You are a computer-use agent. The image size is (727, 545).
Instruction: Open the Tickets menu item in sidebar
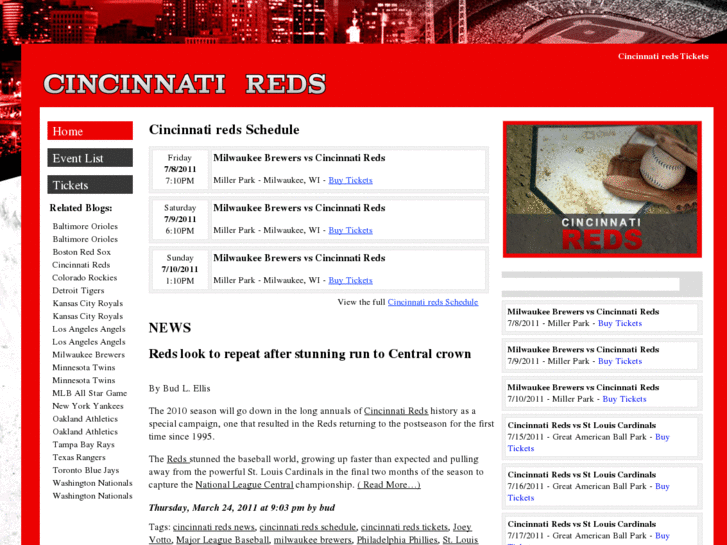click(x=90, y=185)
